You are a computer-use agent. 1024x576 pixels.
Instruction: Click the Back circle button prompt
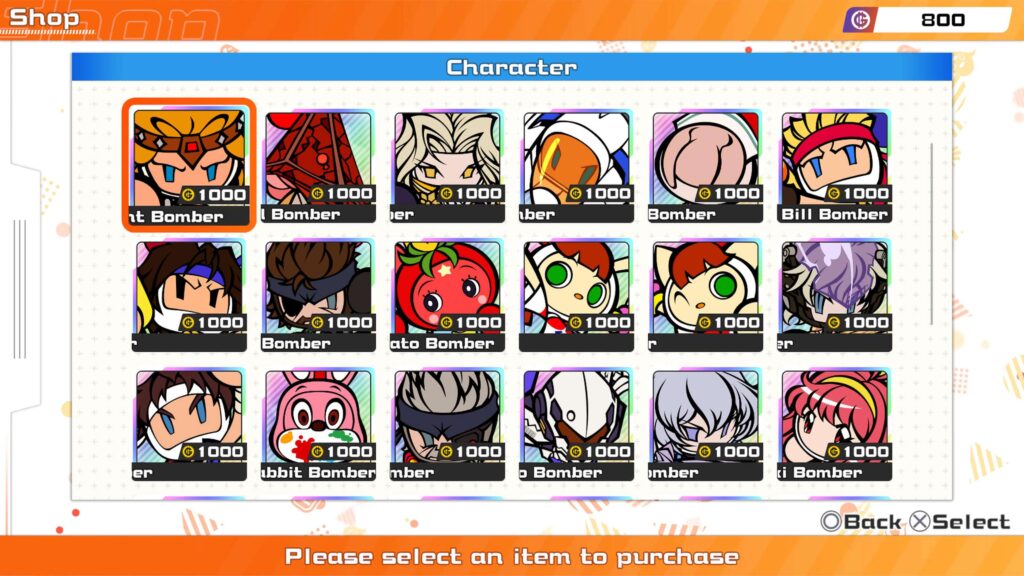point(861,522)
